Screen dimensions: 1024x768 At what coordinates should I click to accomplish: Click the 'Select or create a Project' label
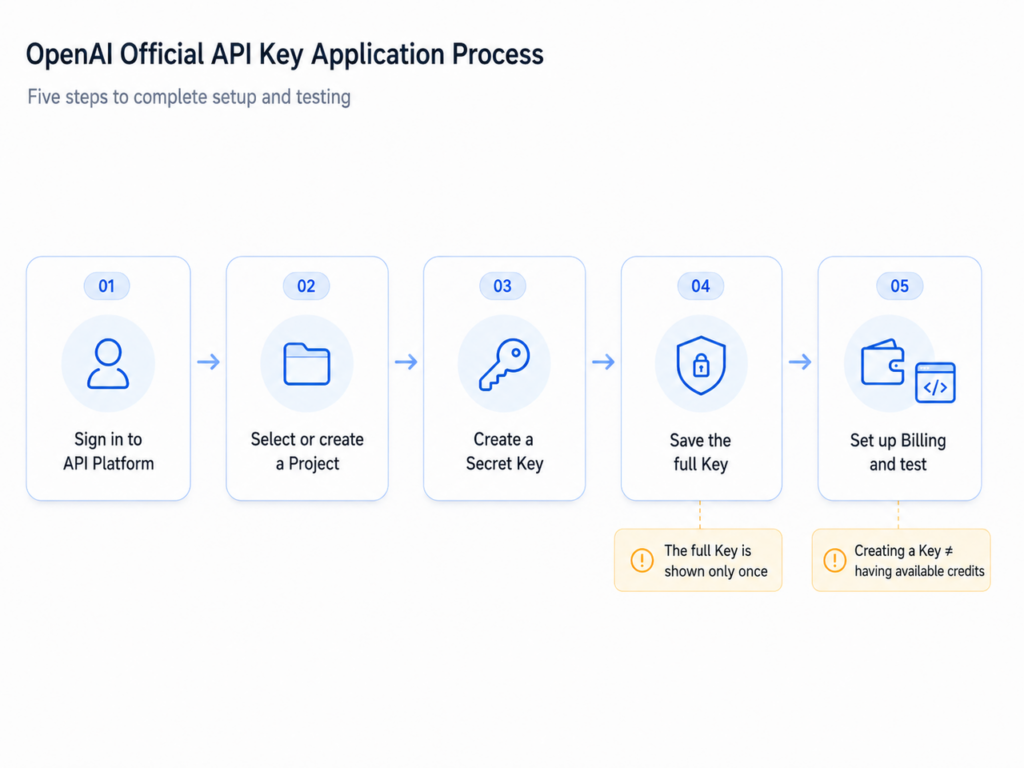307,451
